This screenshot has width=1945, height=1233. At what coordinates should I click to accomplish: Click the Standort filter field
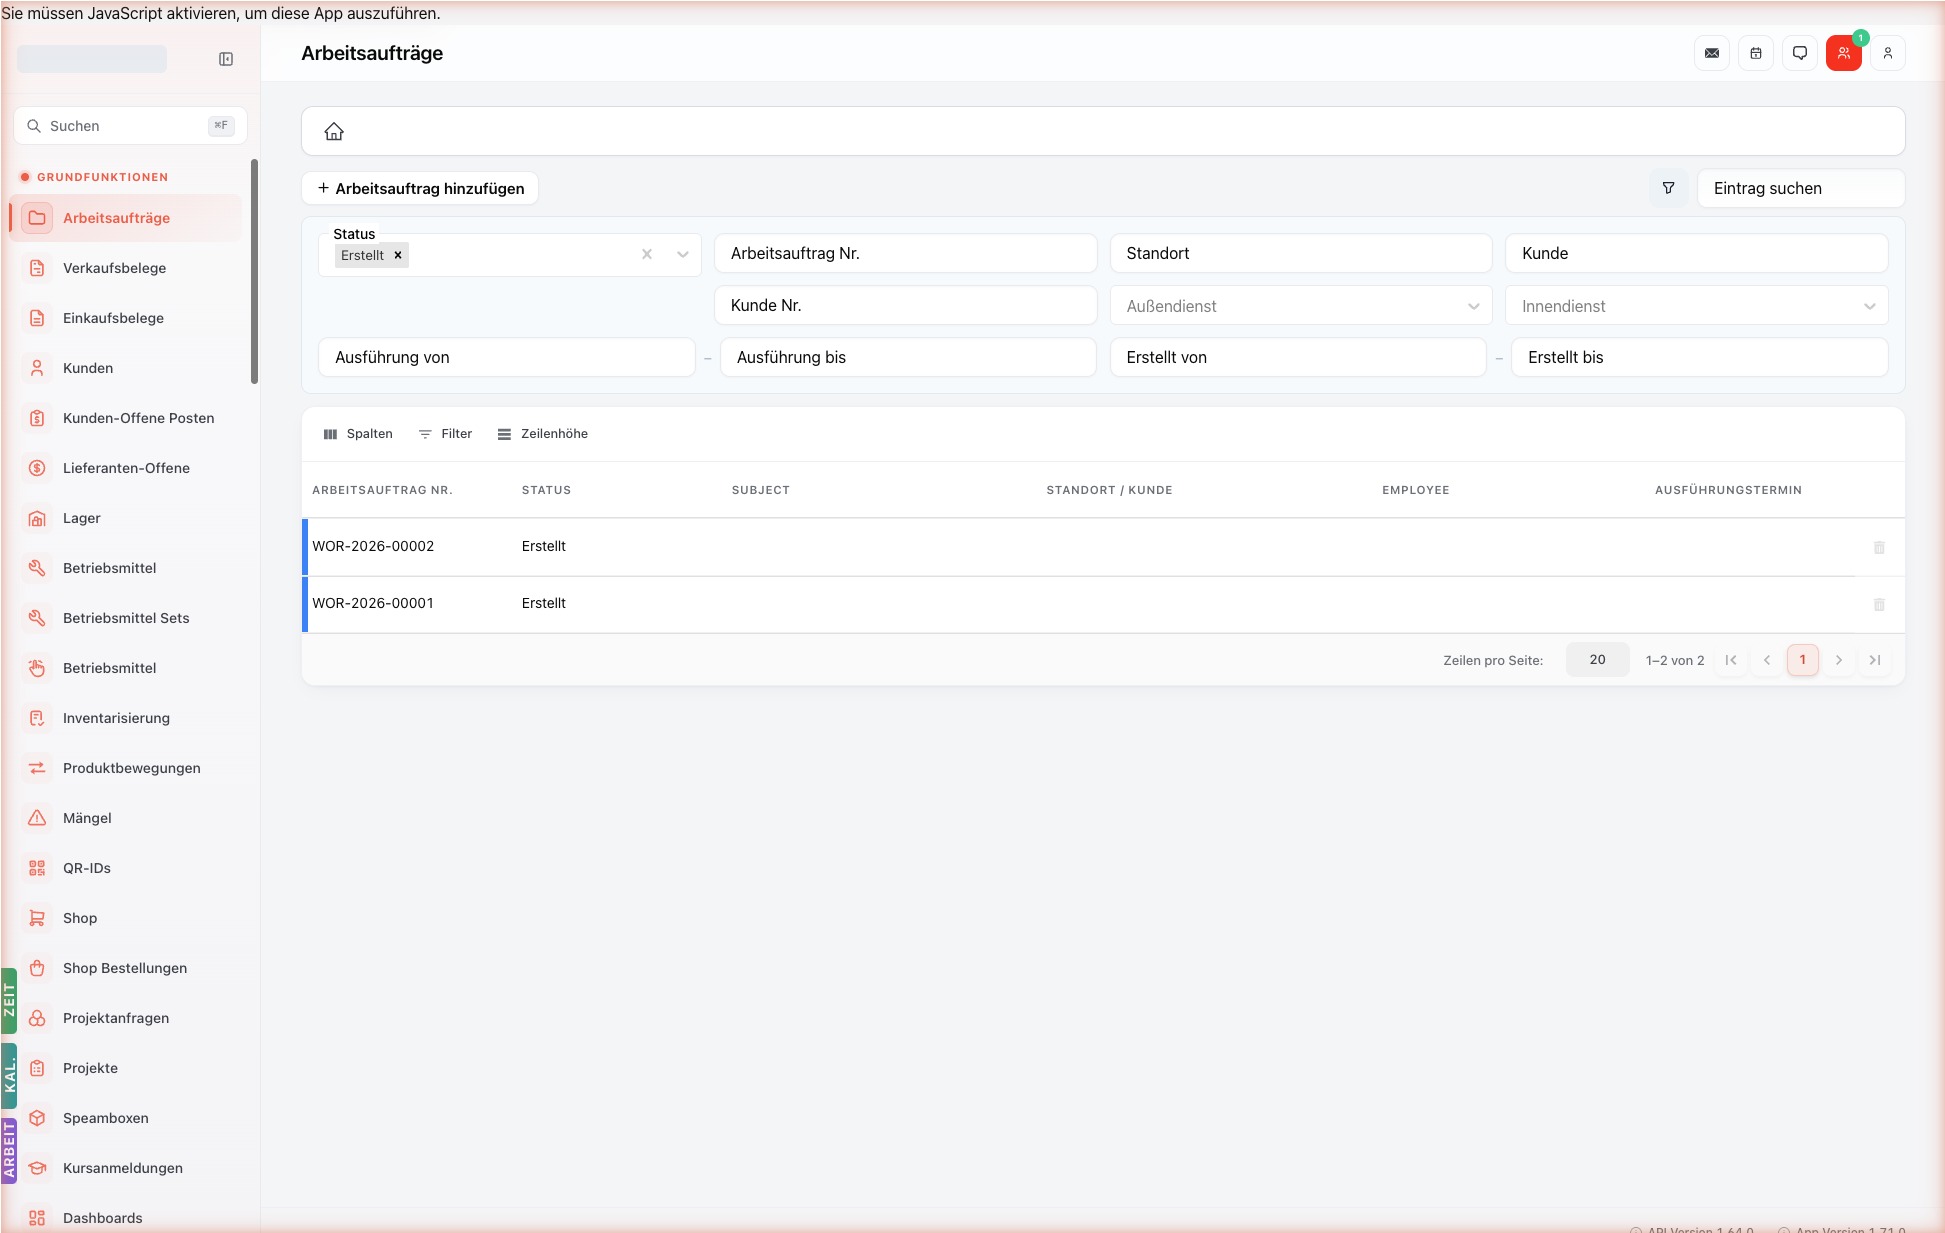1301,253
